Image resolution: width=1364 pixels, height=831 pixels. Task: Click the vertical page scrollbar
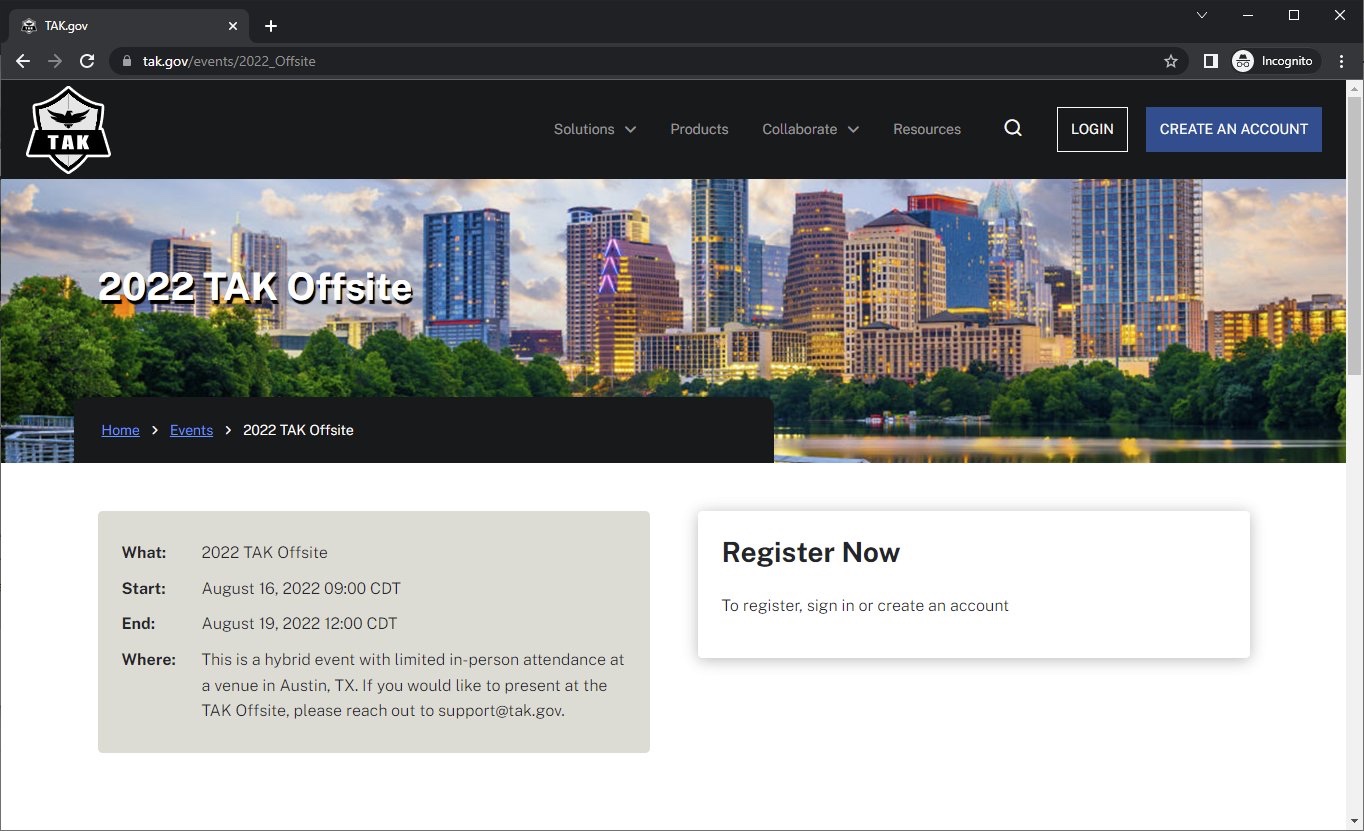pyautogui.click(x=1355, y=236)
